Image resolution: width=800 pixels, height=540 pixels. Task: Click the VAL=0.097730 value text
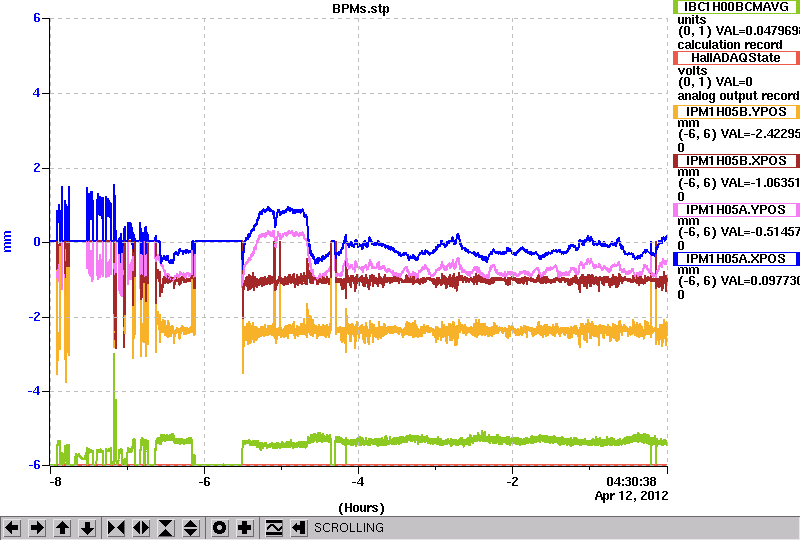(759, 281)
